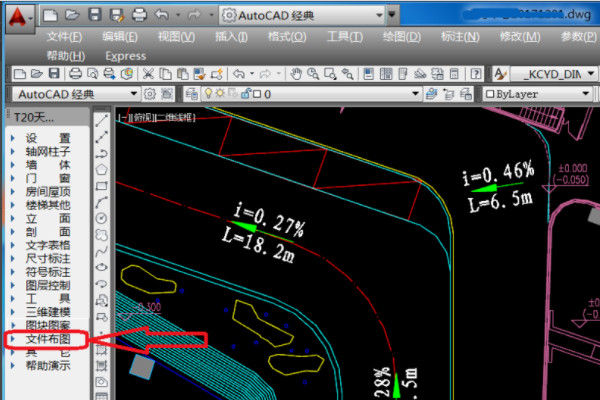Open the 格式(O) menu

286,36
